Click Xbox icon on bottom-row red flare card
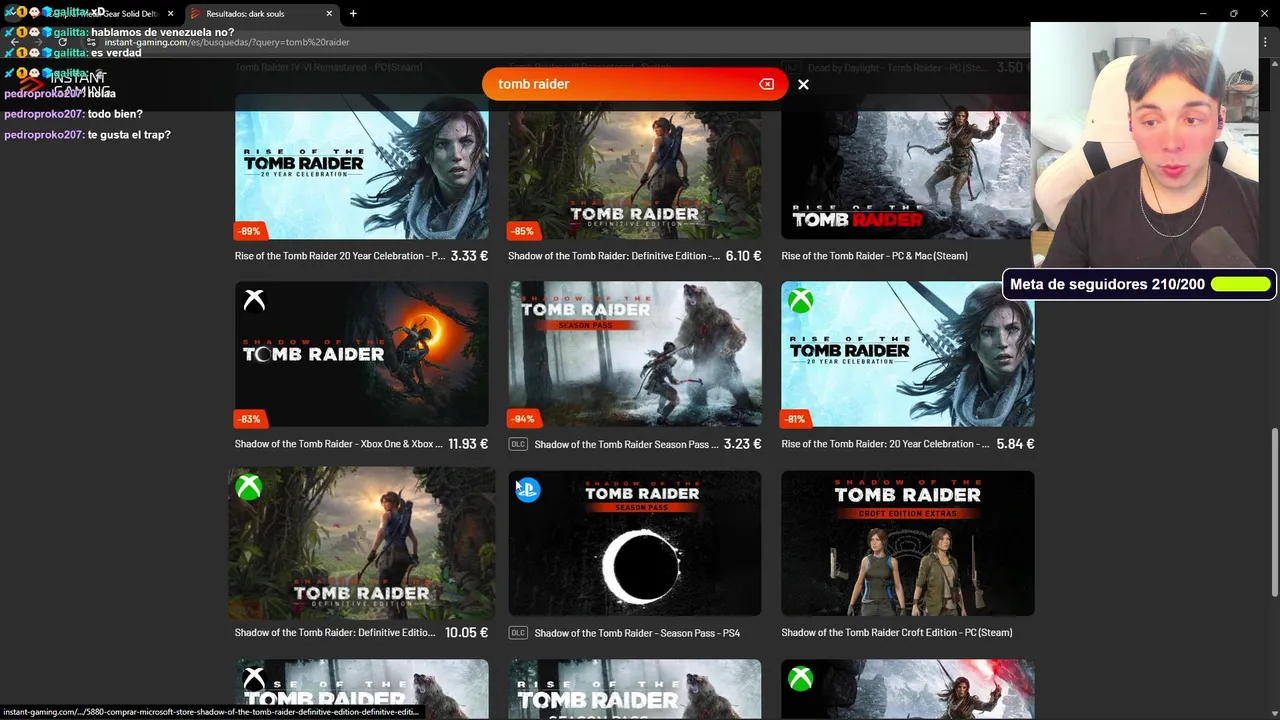The image size is (1280, 720). (800, 679)
